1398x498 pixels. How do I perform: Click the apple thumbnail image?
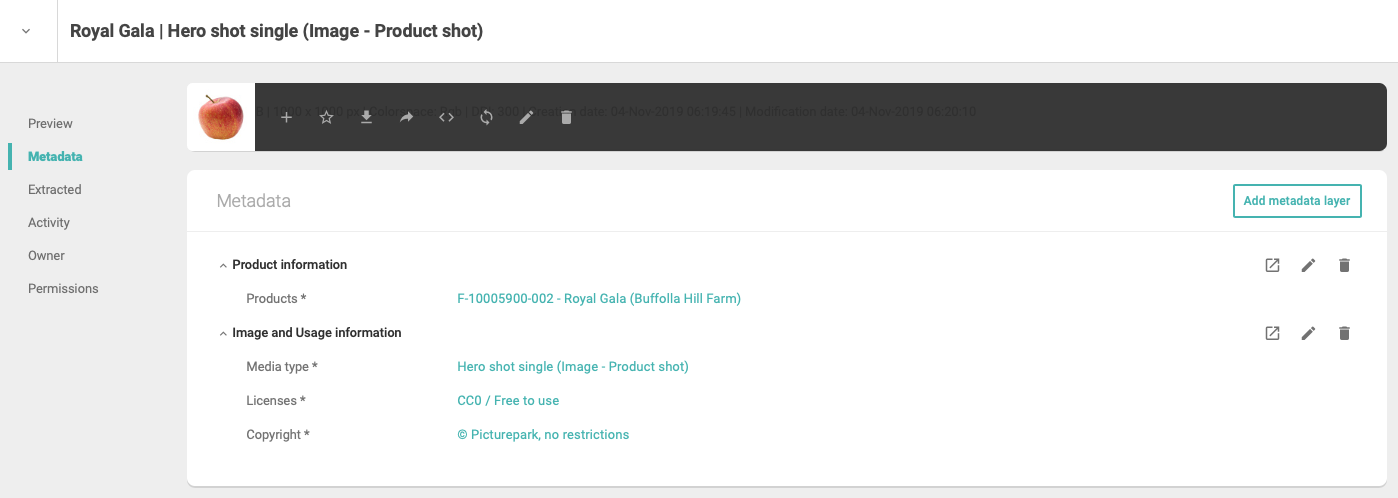click(x=221, y=117)
